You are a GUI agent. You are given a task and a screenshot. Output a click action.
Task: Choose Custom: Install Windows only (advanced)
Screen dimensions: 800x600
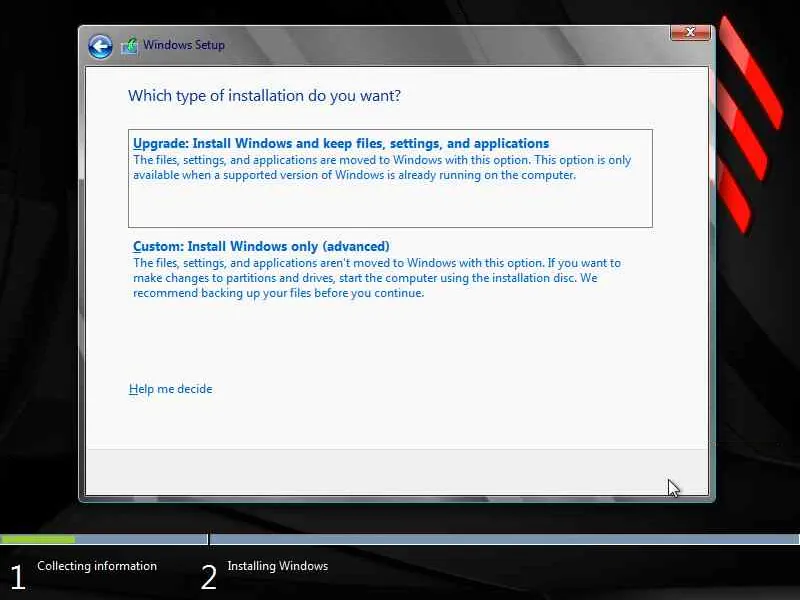pyautogui.click(x=261, y=246)
